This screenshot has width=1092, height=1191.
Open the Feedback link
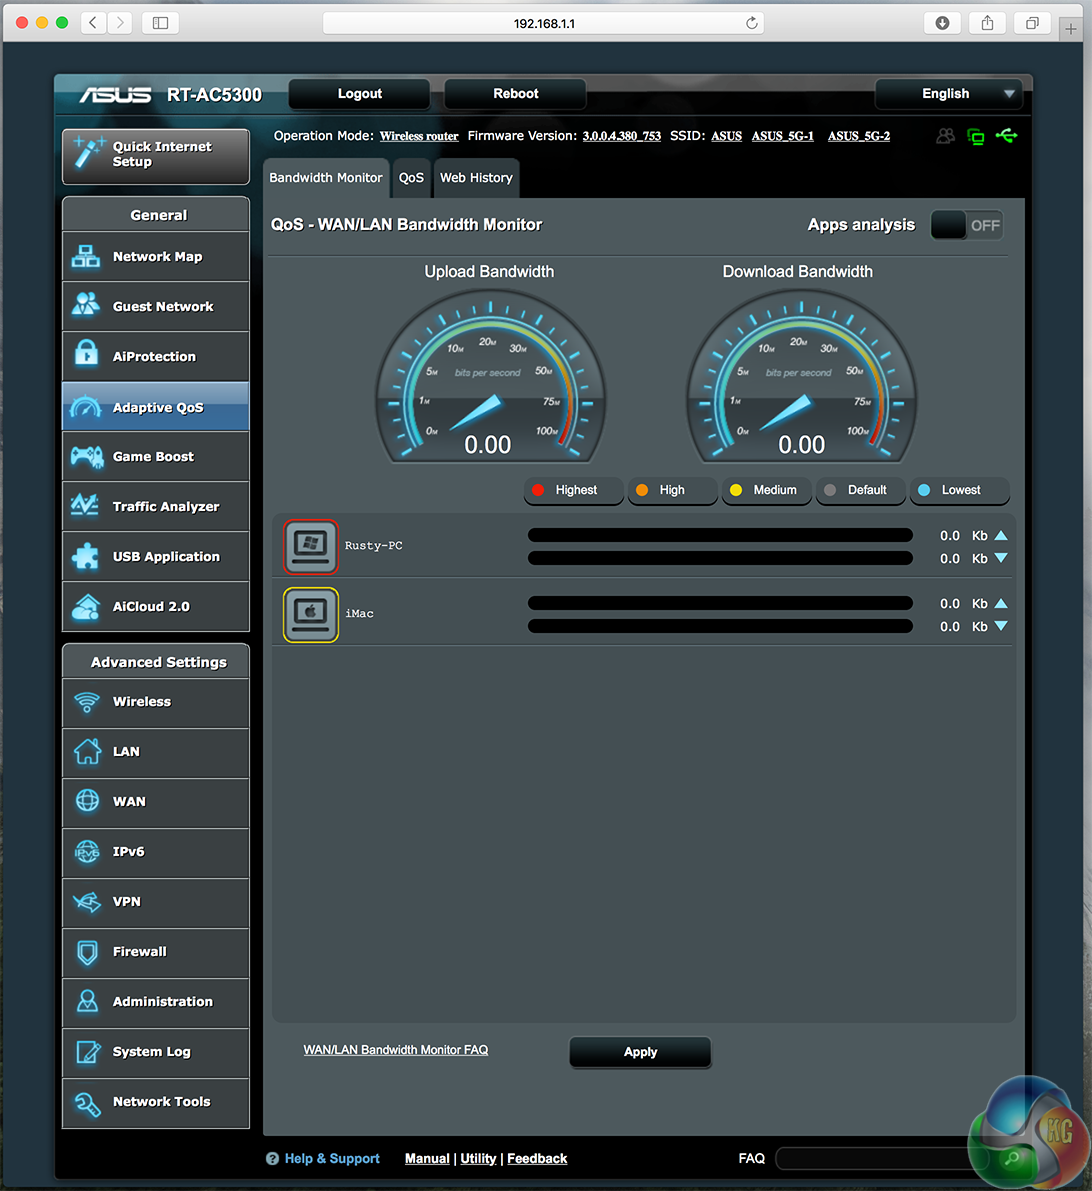coord(537,1158)
